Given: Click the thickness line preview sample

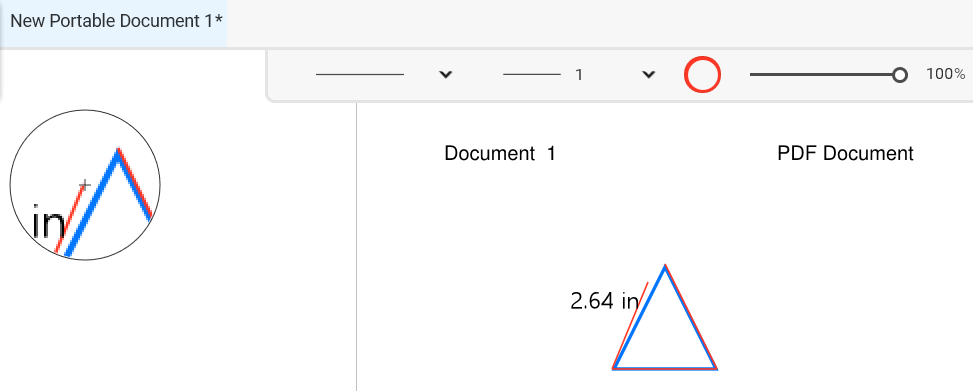Looking at the screenshot, I should (531, 74).
